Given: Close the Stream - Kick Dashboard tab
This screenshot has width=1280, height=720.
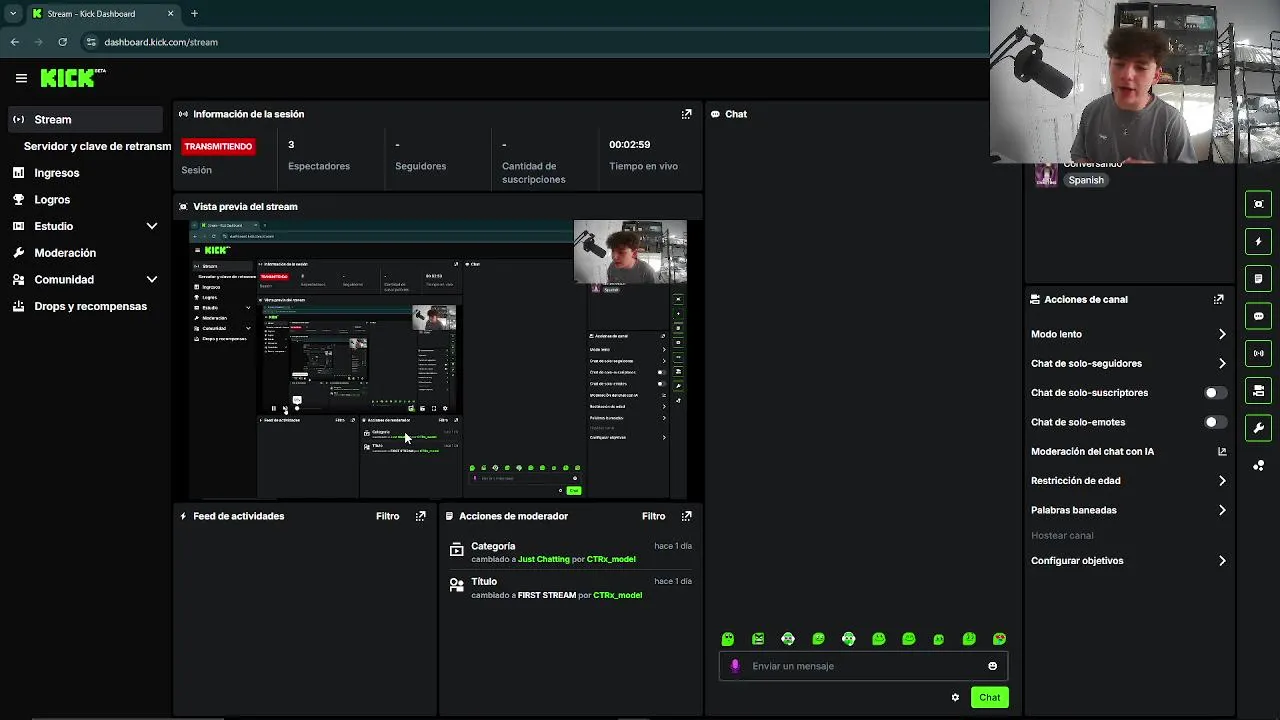Looking at the screenshot, I should coord(170,13).
